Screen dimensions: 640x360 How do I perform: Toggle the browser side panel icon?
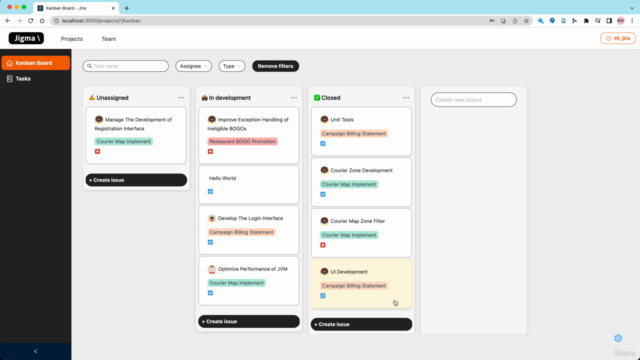[609, 20]
